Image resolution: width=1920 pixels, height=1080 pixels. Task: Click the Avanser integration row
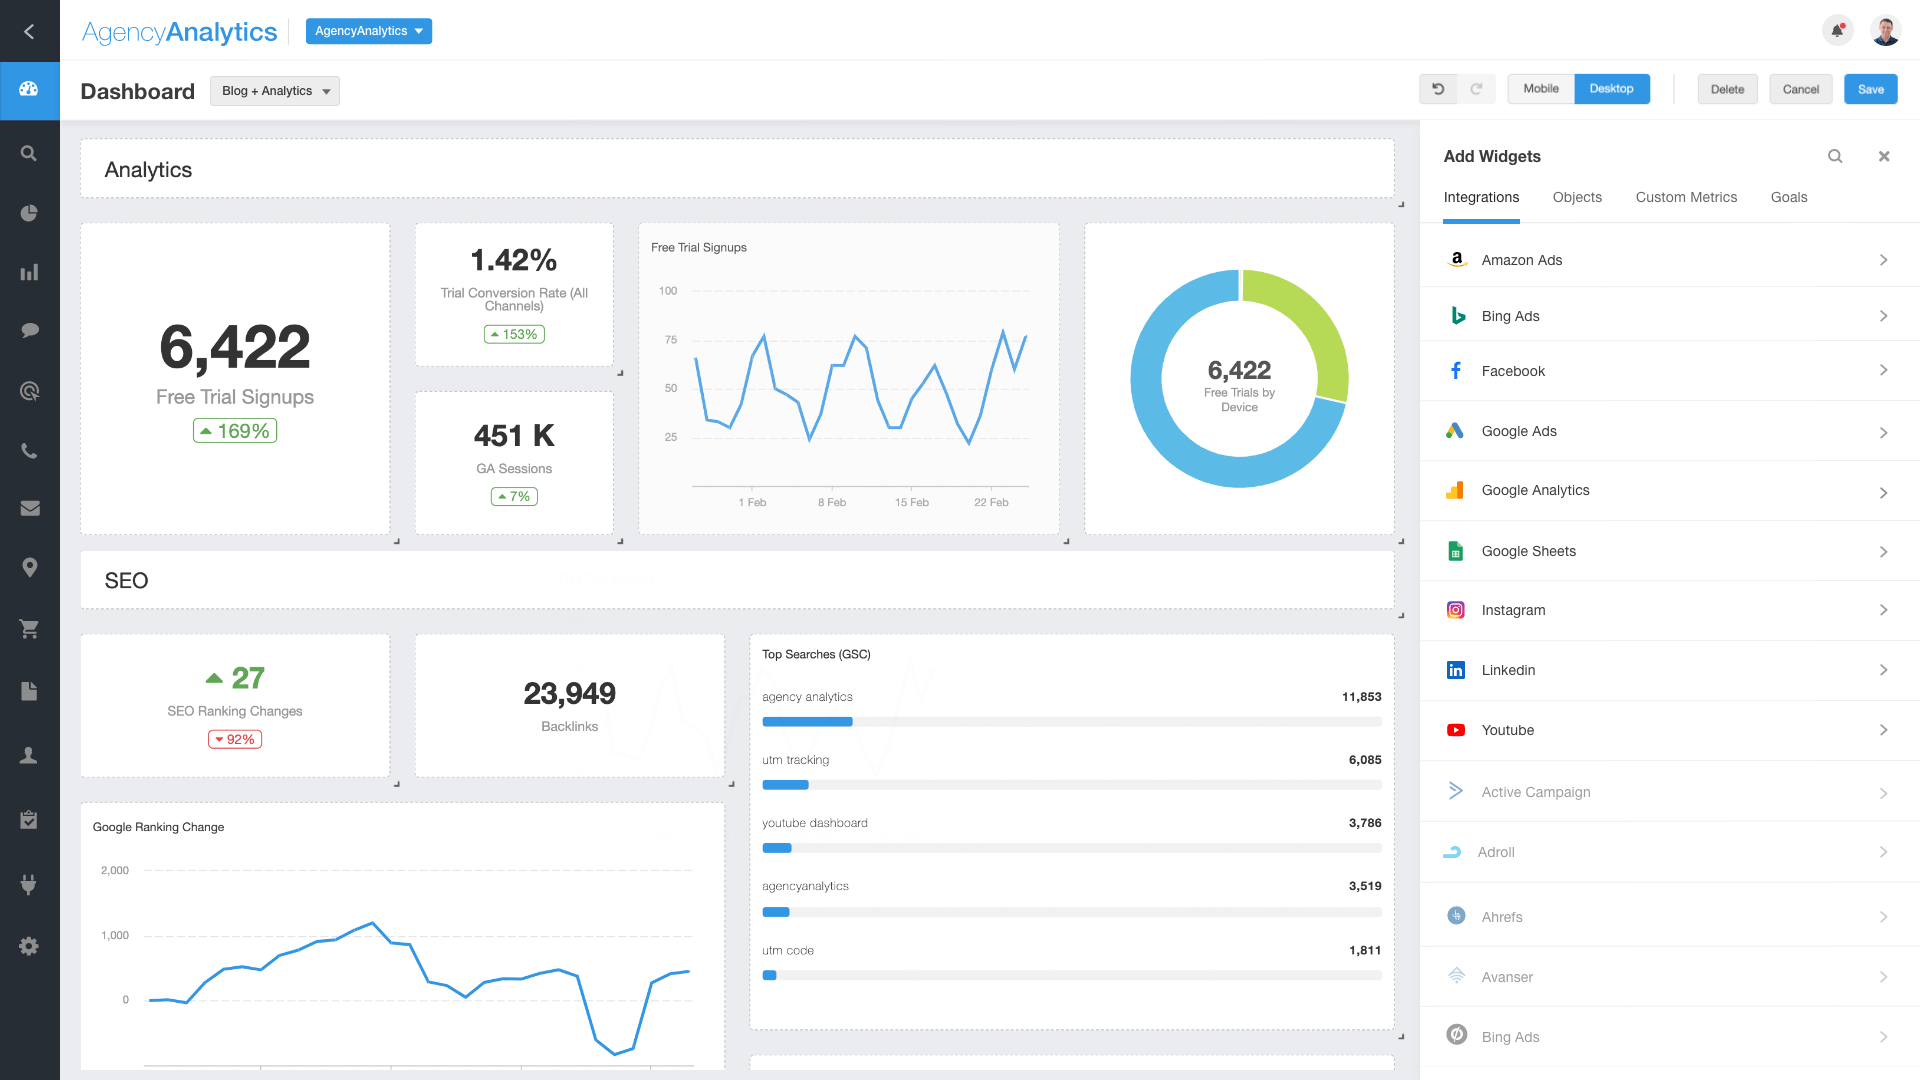click(1669, 977)
